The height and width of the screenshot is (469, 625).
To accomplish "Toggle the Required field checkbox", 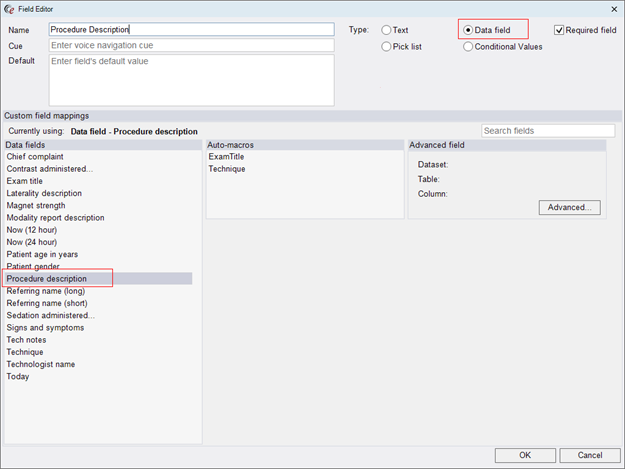I will pyautogui.click(x=559, y=30).
